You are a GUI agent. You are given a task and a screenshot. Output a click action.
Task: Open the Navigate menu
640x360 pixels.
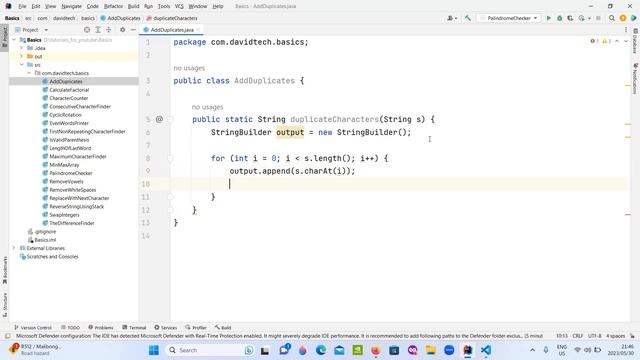click(71, 6)
